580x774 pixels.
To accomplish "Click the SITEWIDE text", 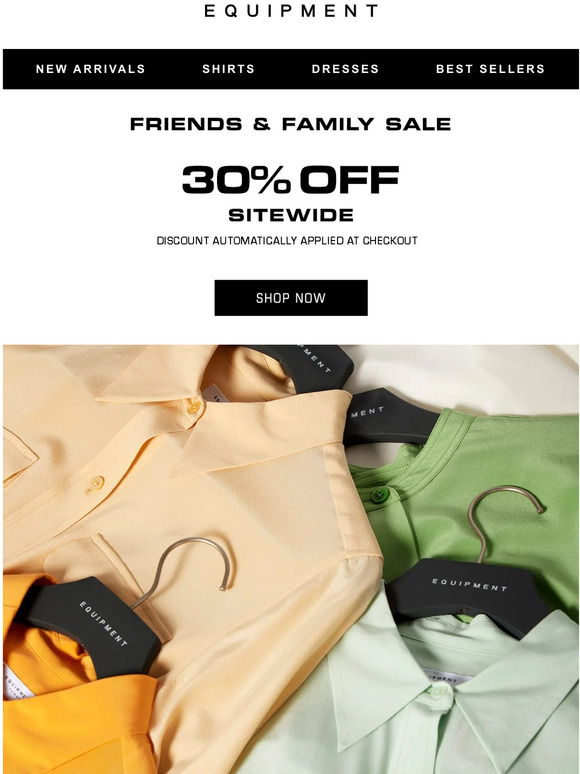I will tap(291, 215).
